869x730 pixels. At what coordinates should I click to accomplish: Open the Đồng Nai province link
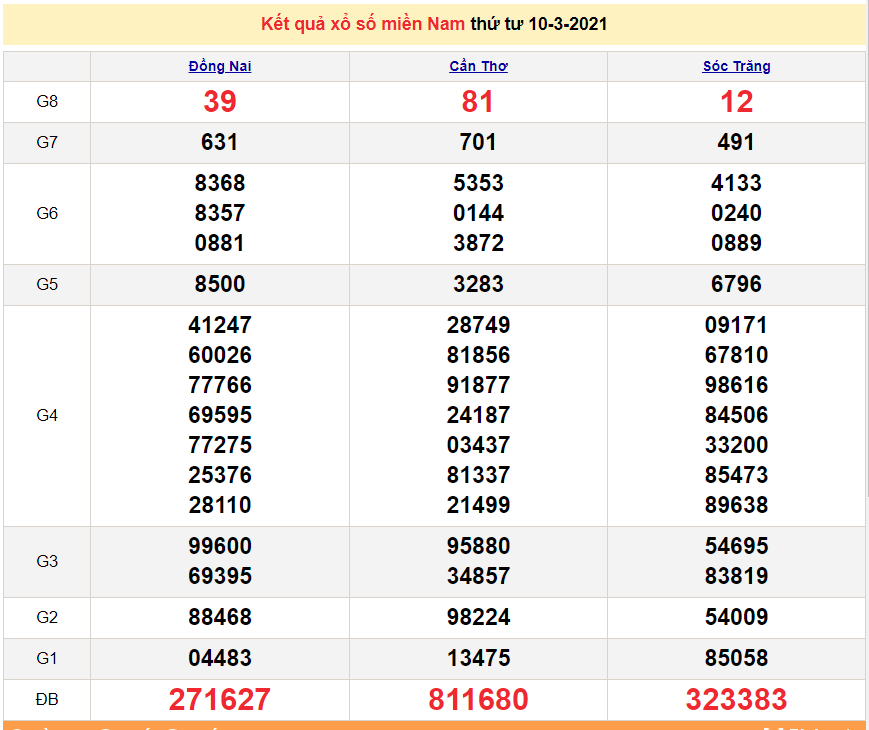pos(219,67)
